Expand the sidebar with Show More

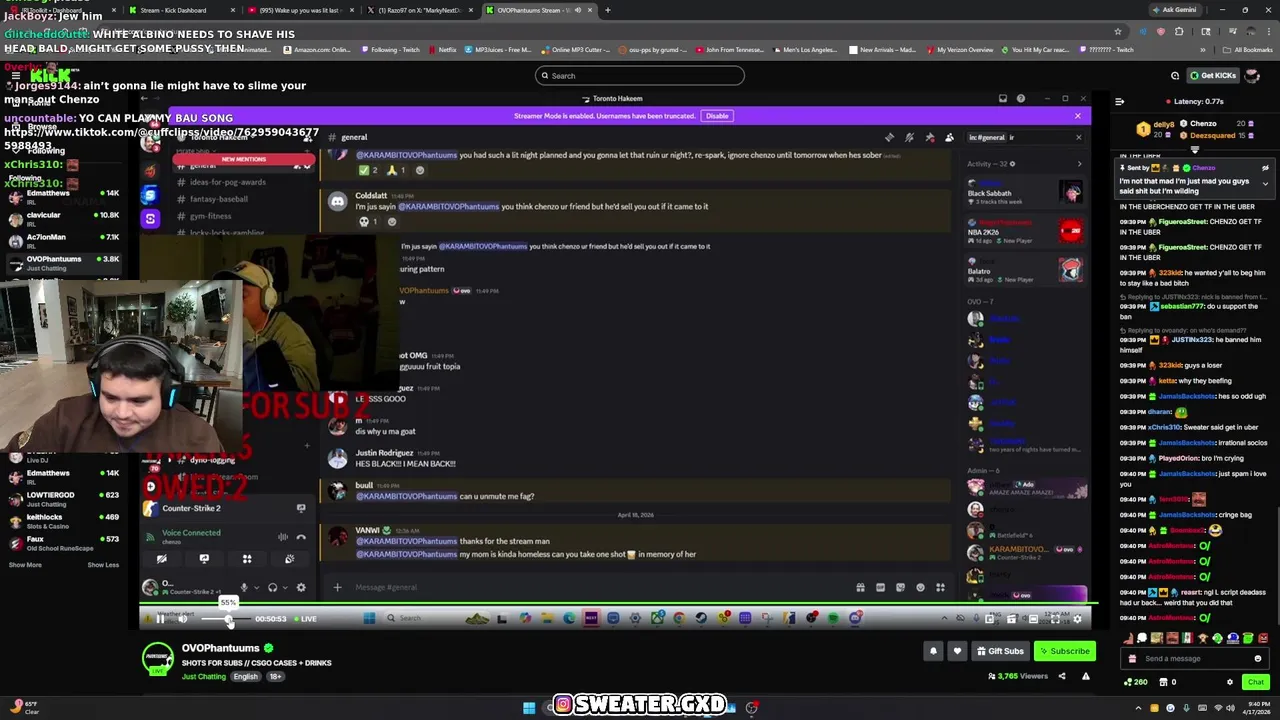tap(25, 565)
